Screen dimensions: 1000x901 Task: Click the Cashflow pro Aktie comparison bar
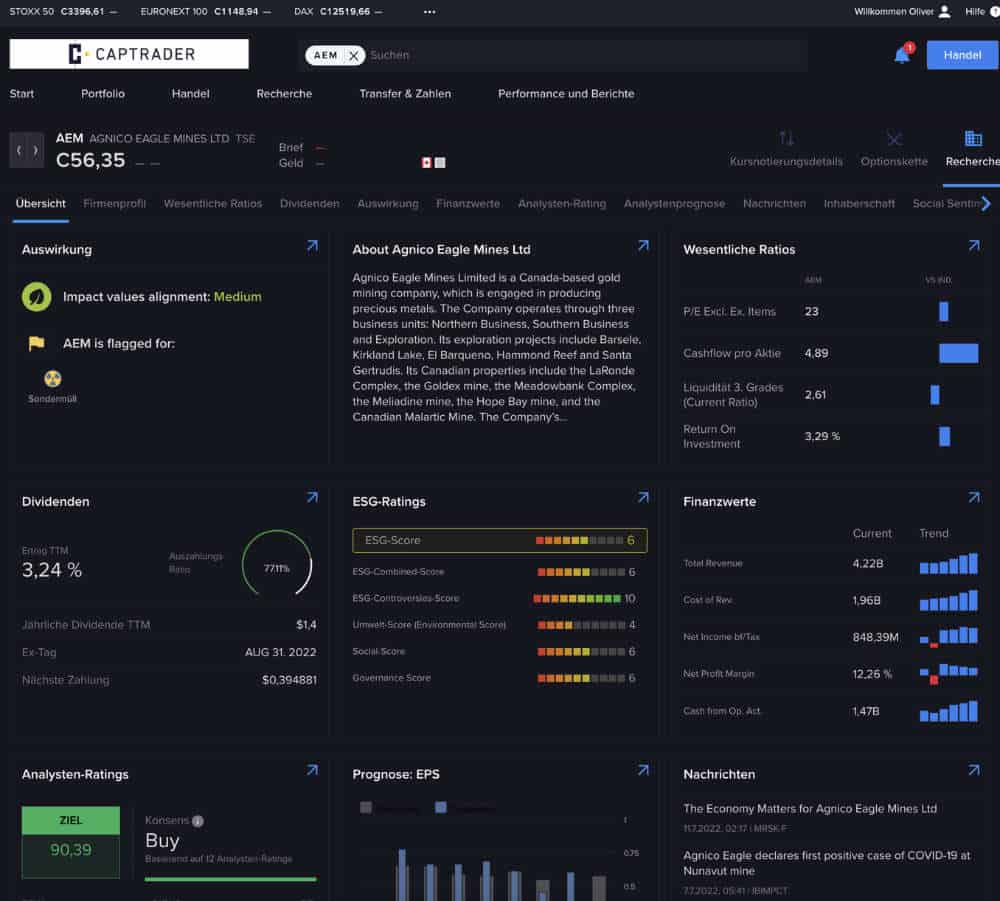pos(959,353)
